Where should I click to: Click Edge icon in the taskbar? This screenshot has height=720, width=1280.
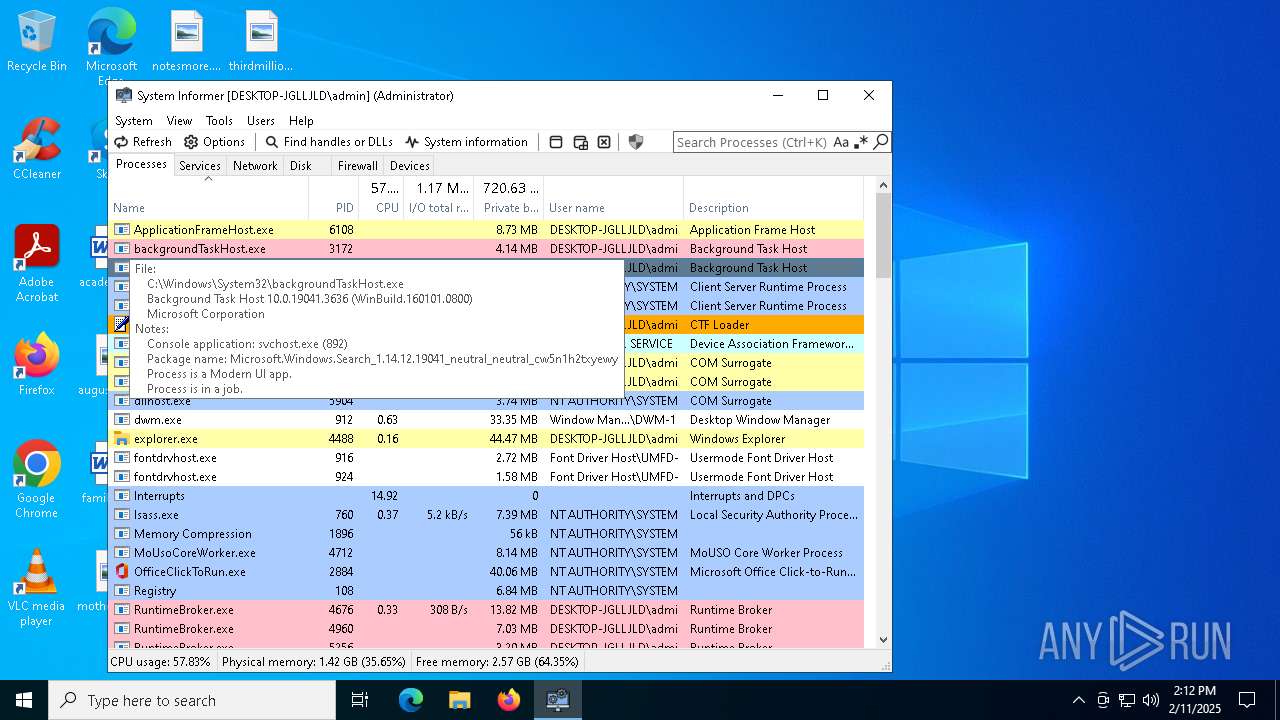(x=411, y=700)
